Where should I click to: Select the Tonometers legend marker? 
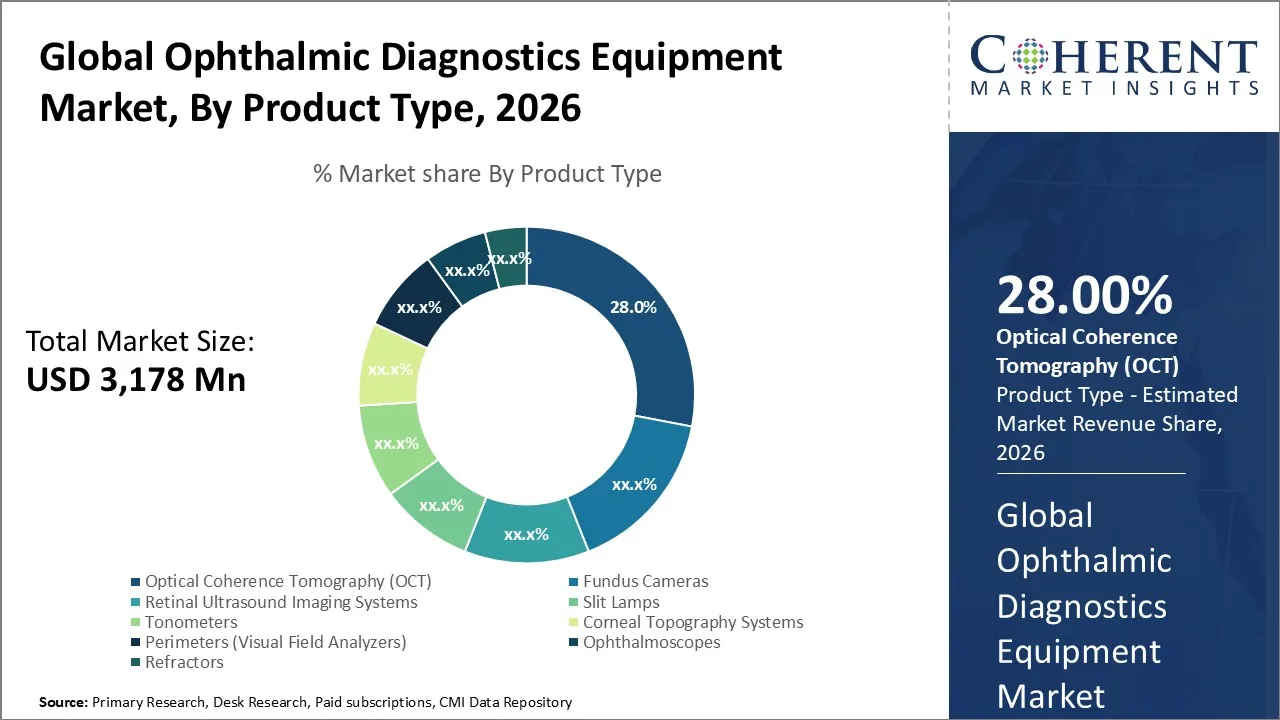point(137,621)
